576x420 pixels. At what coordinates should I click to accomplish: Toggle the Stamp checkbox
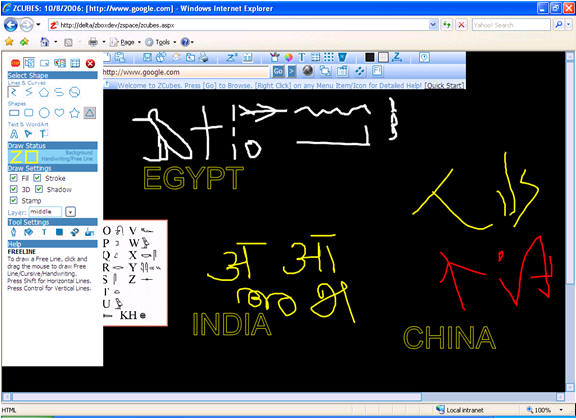coord(14,200)
